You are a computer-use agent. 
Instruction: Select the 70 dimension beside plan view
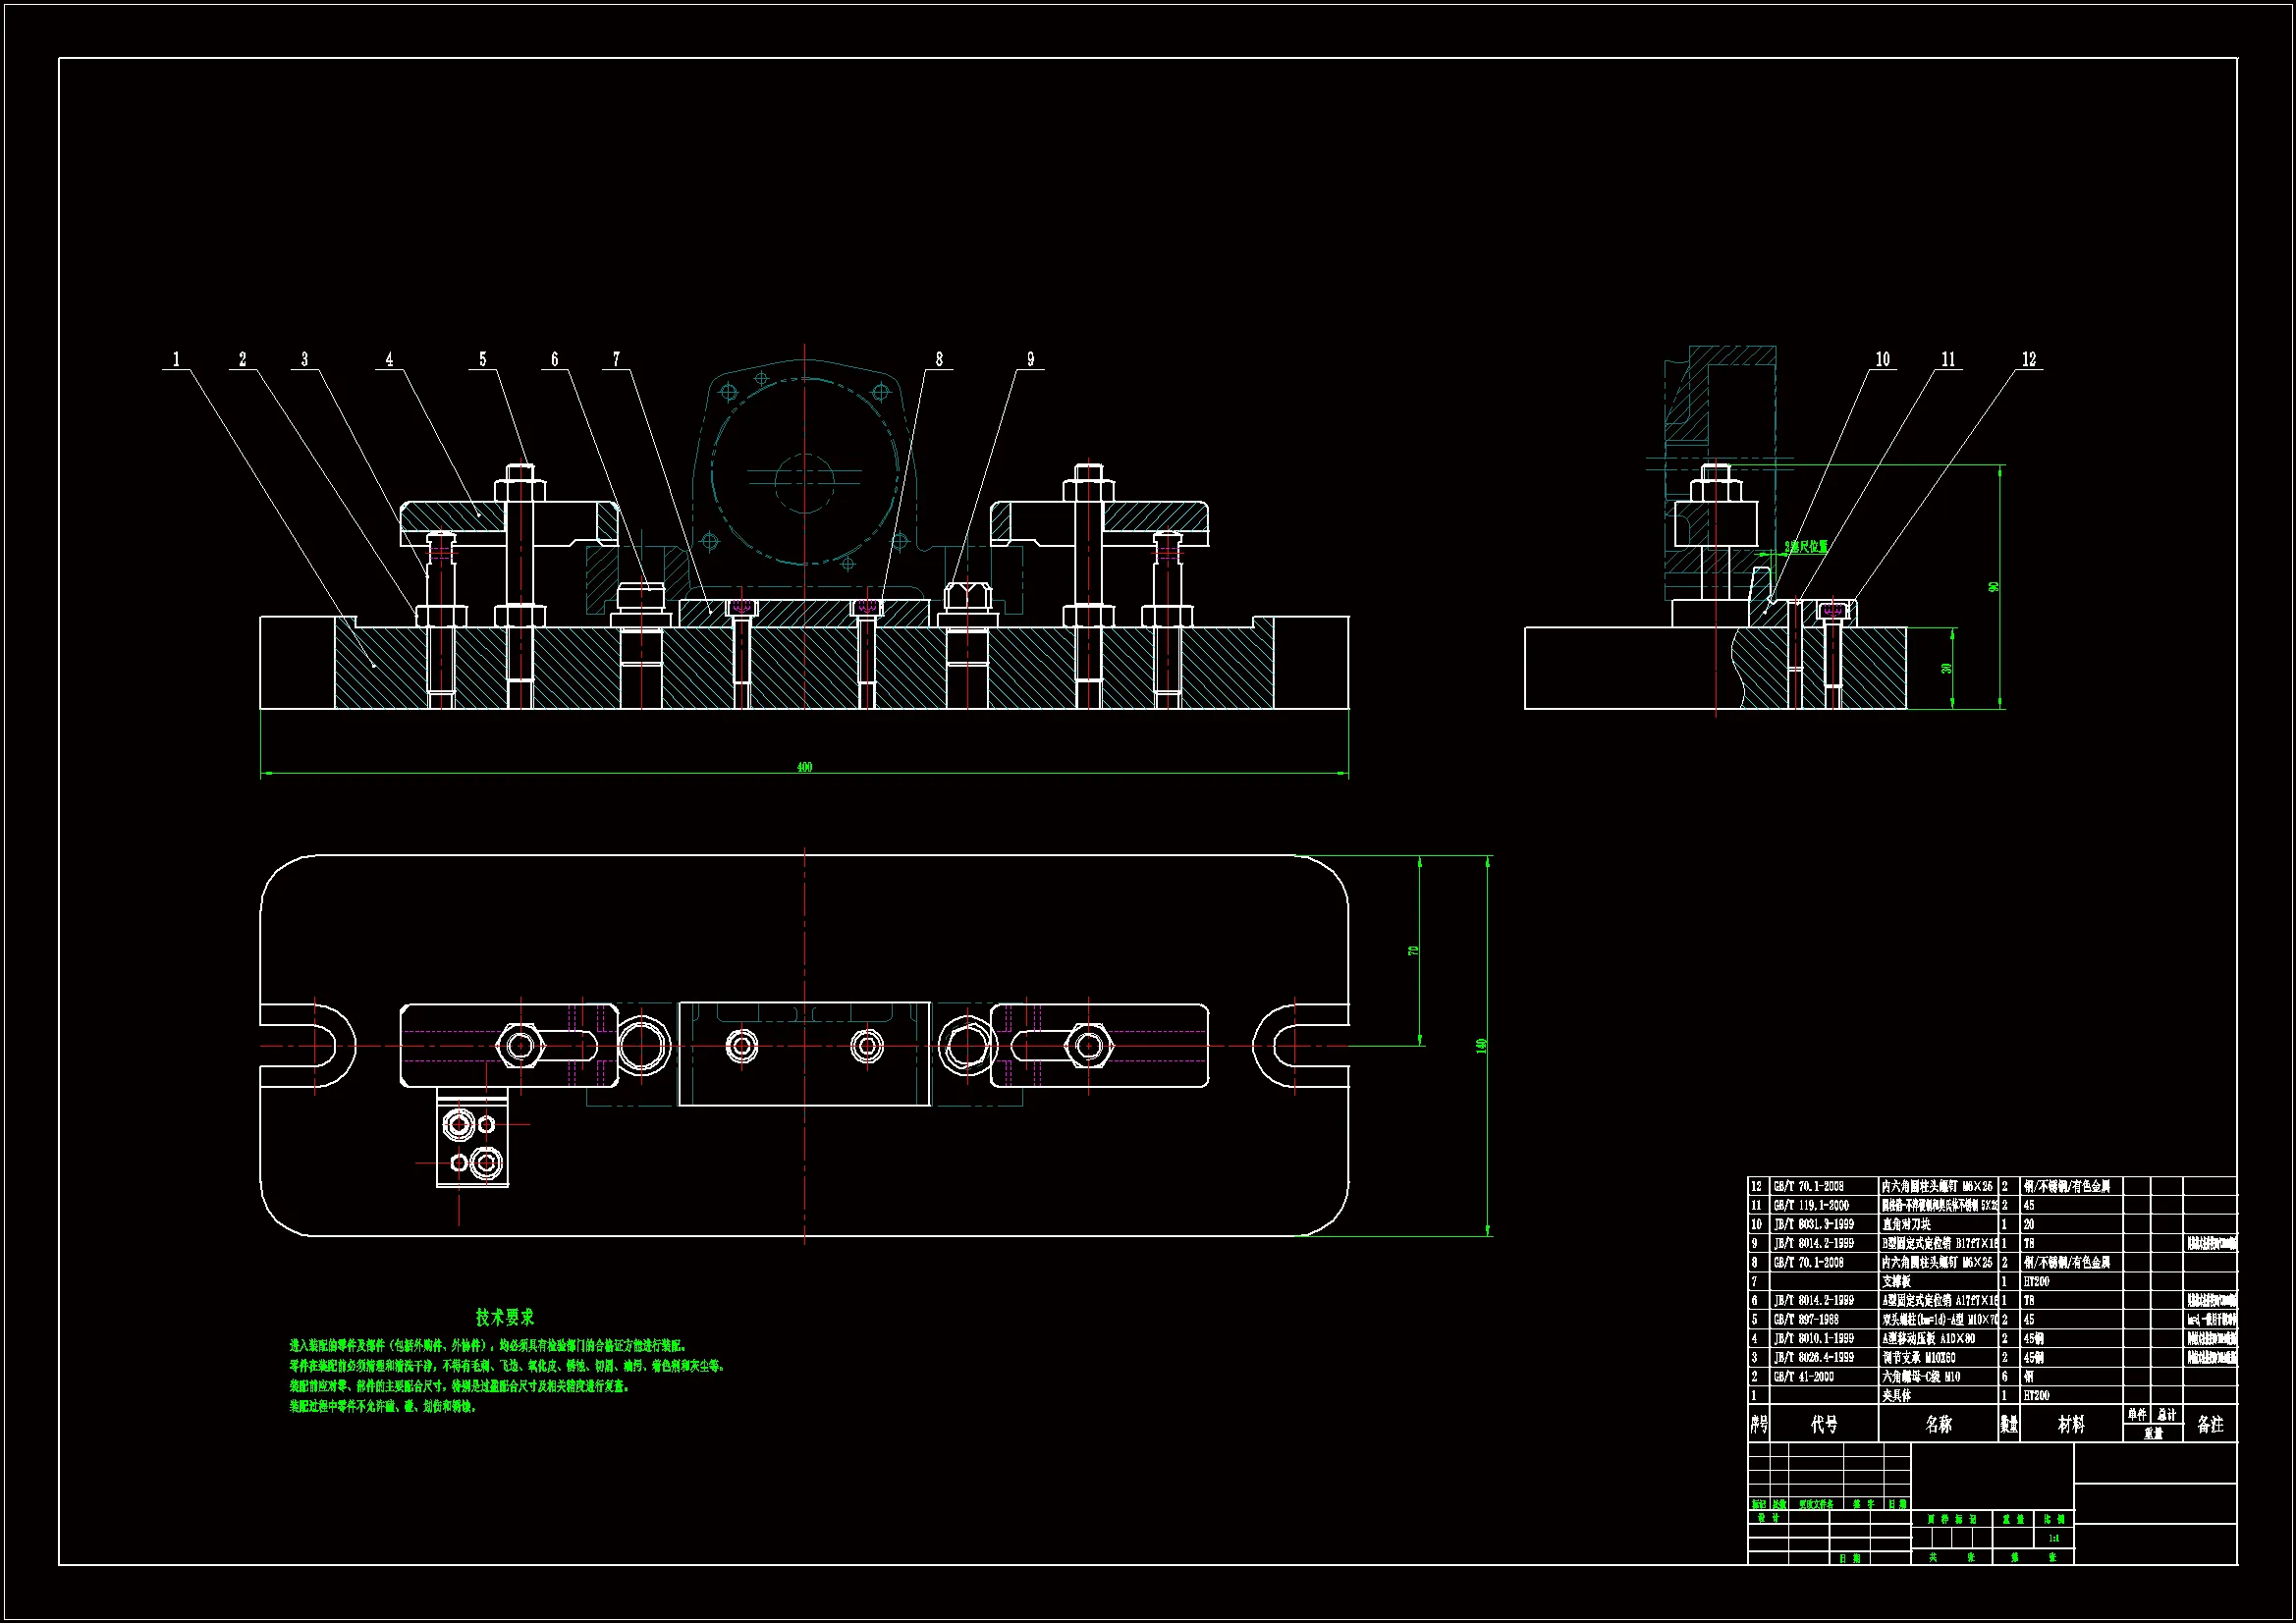tap(1413, 950)
